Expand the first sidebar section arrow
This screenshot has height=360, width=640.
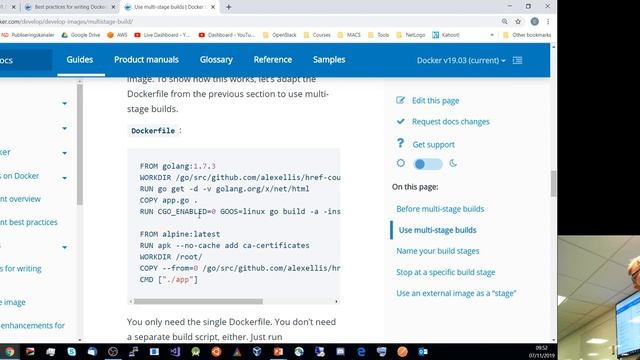point(64,104)
